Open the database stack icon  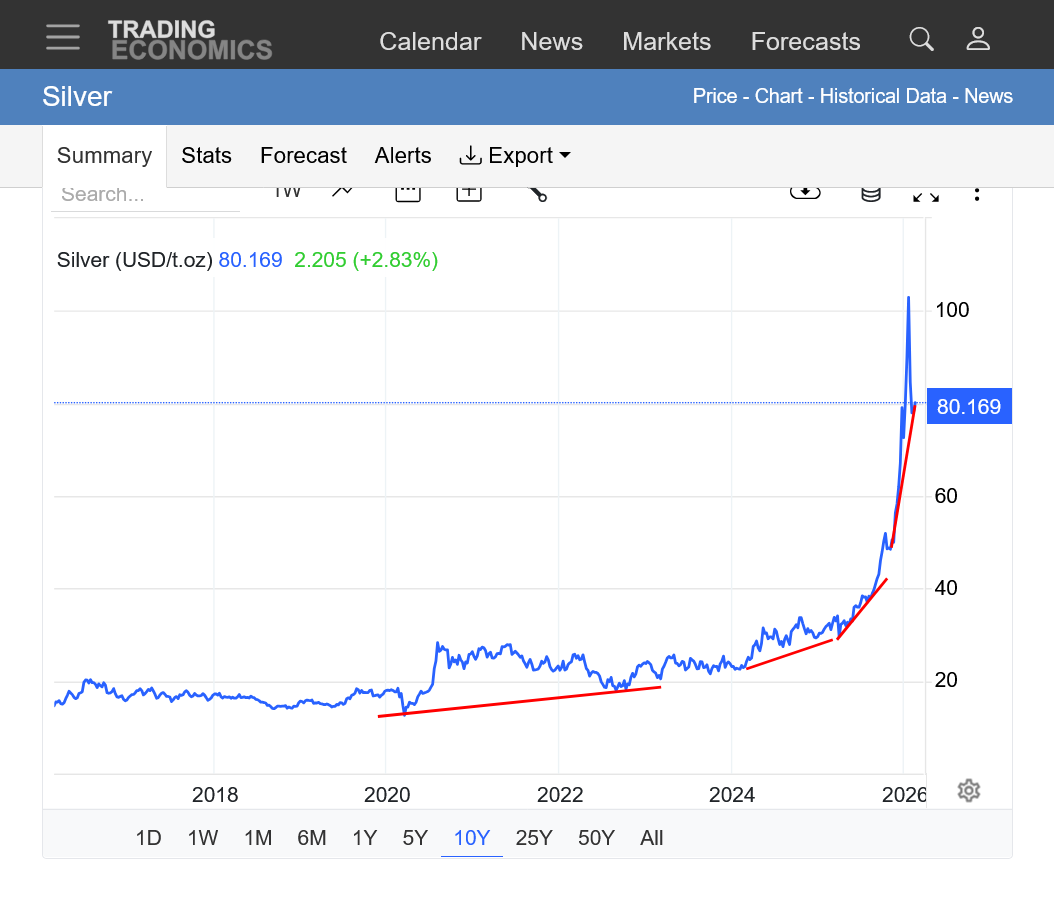pyautogui.click(x=871, y=193)
